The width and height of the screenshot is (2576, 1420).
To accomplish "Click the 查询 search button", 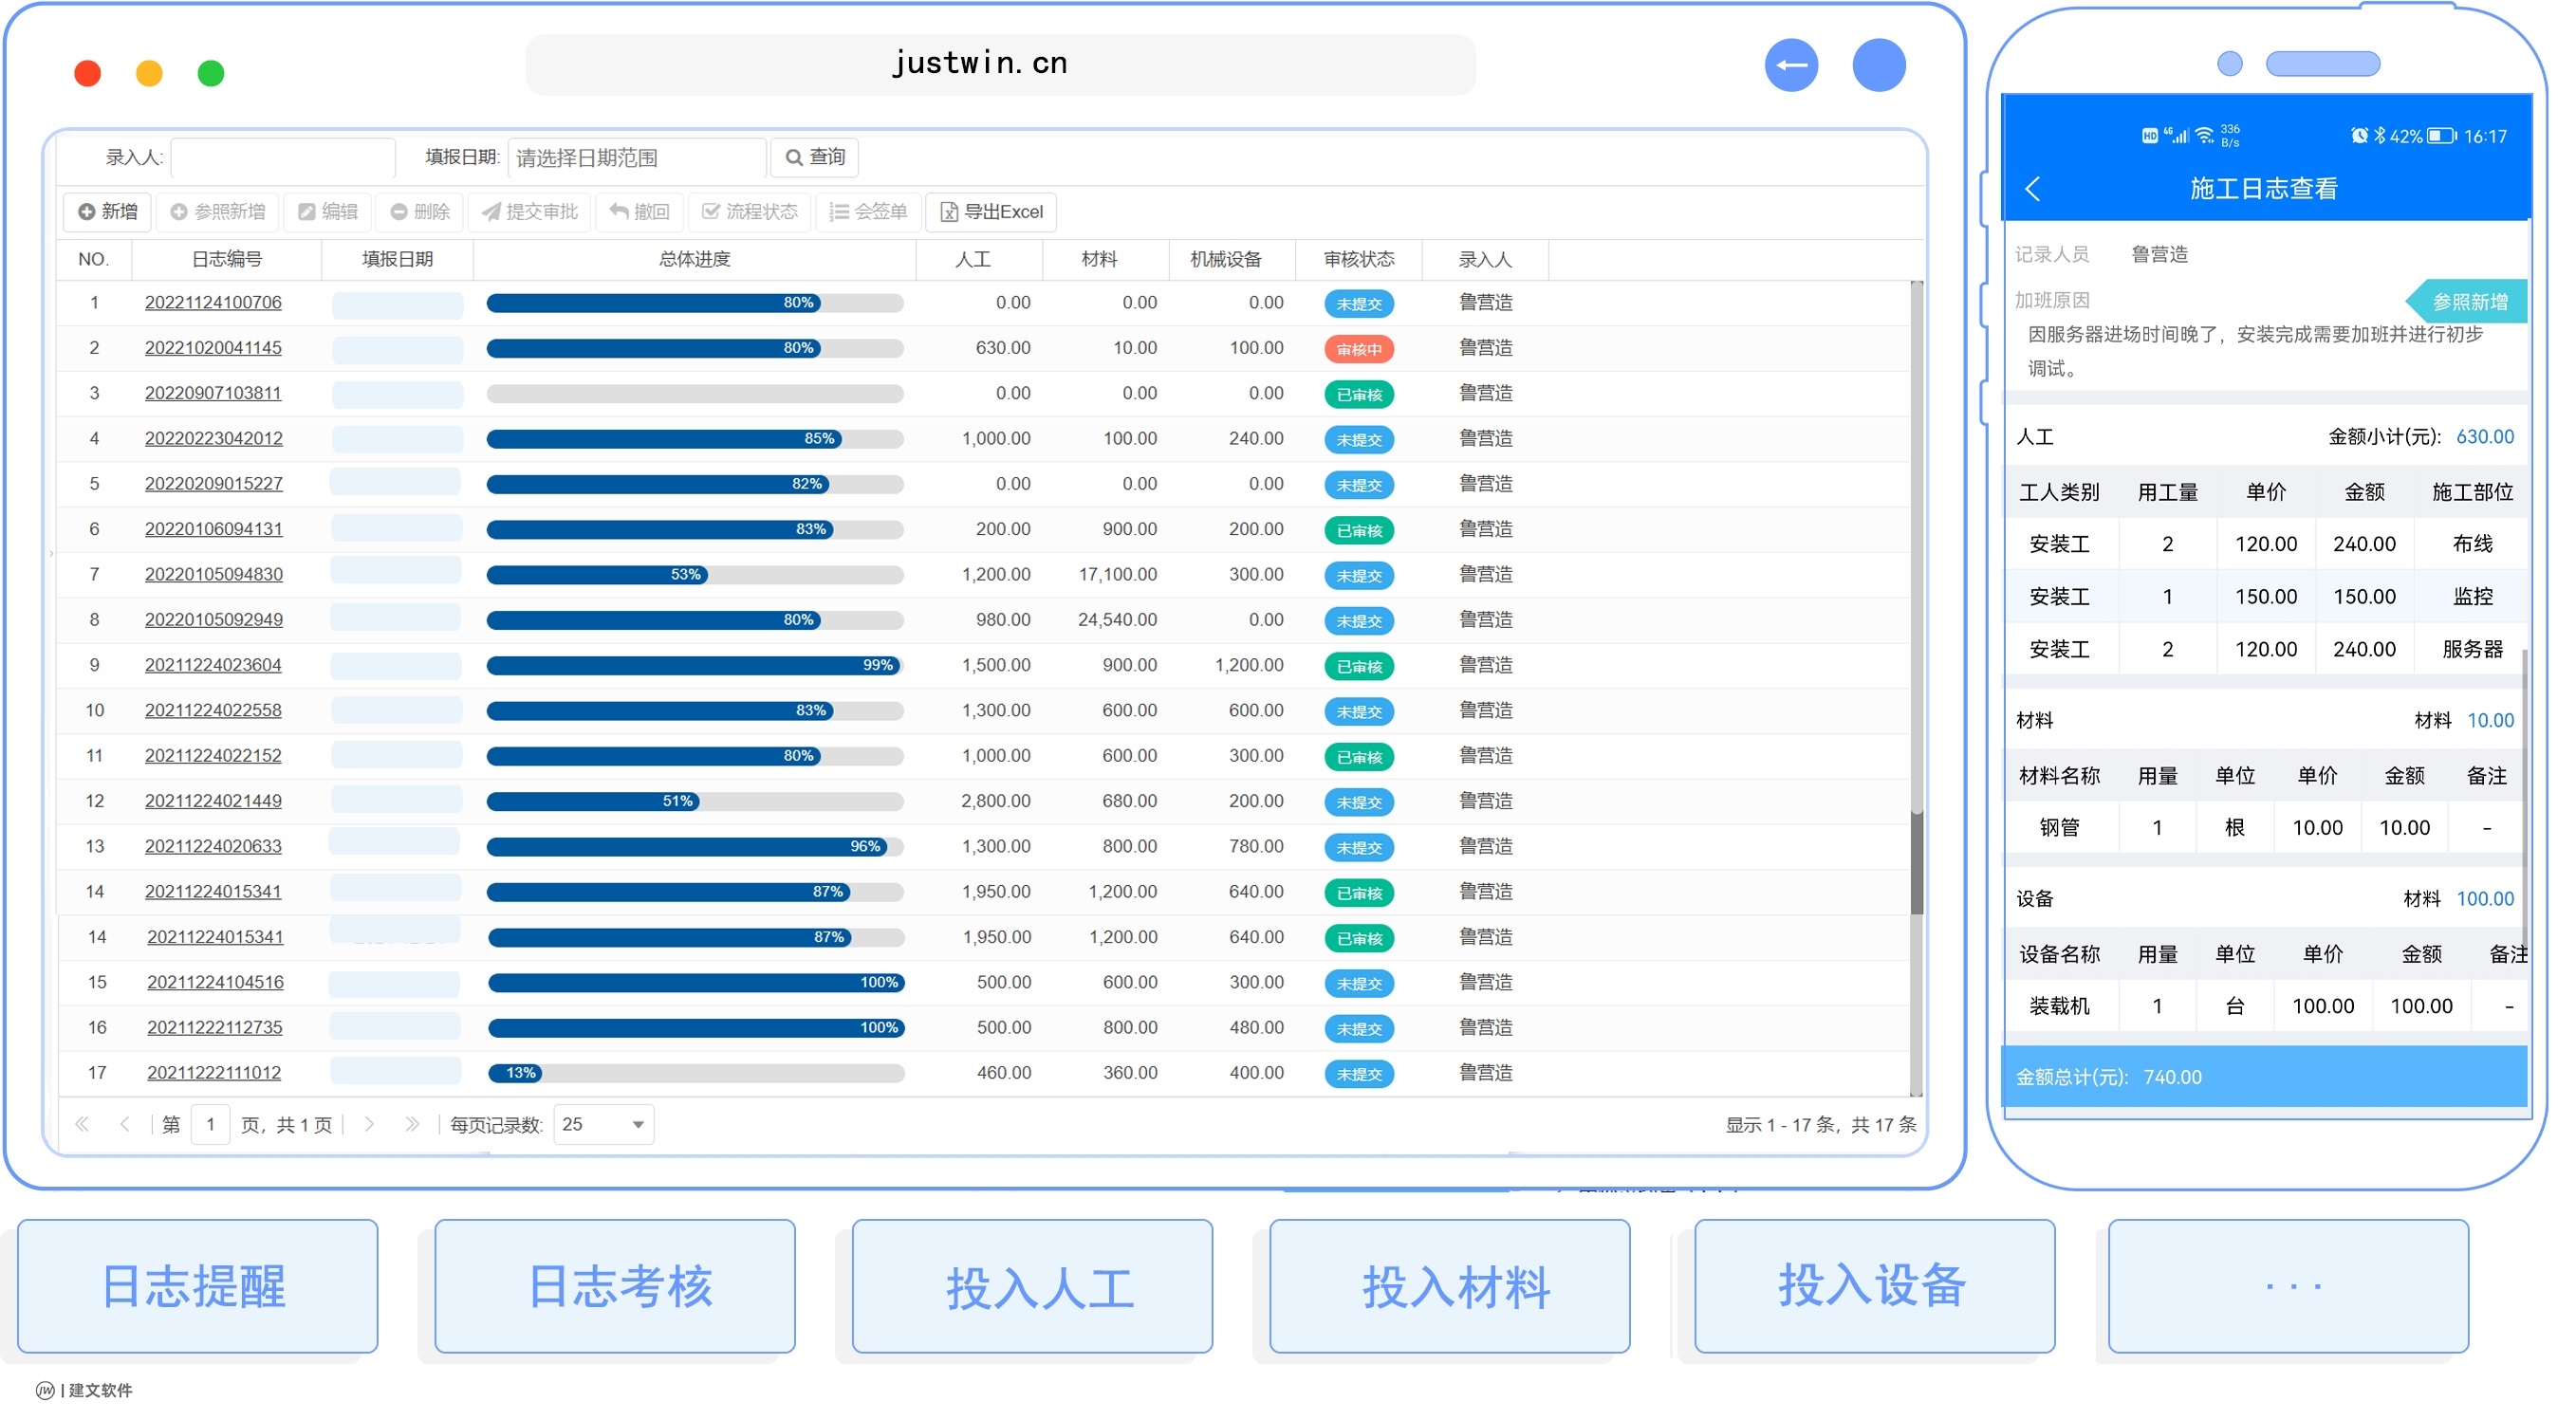I will point(815,158).
